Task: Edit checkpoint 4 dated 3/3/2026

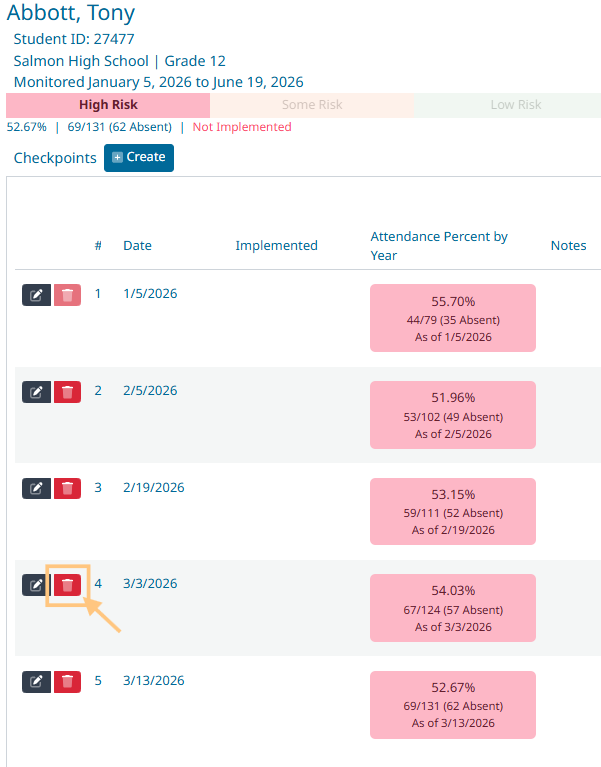Action: tap(36, 585)
